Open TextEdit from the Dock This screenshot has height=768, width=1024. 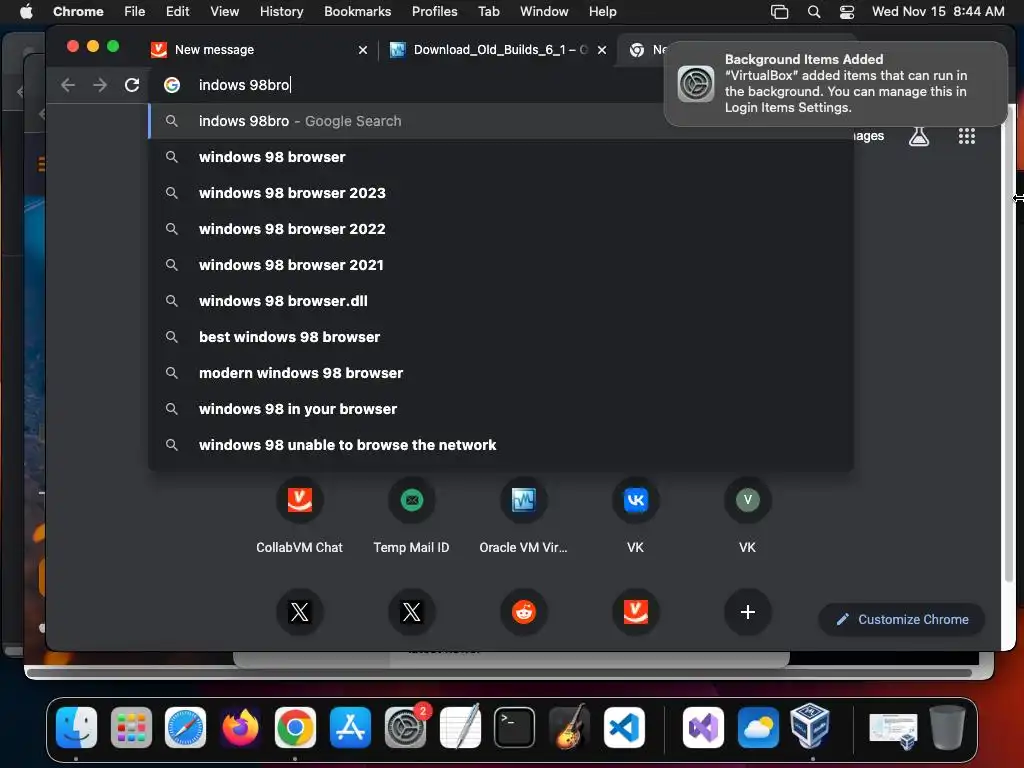pos(460,727)
